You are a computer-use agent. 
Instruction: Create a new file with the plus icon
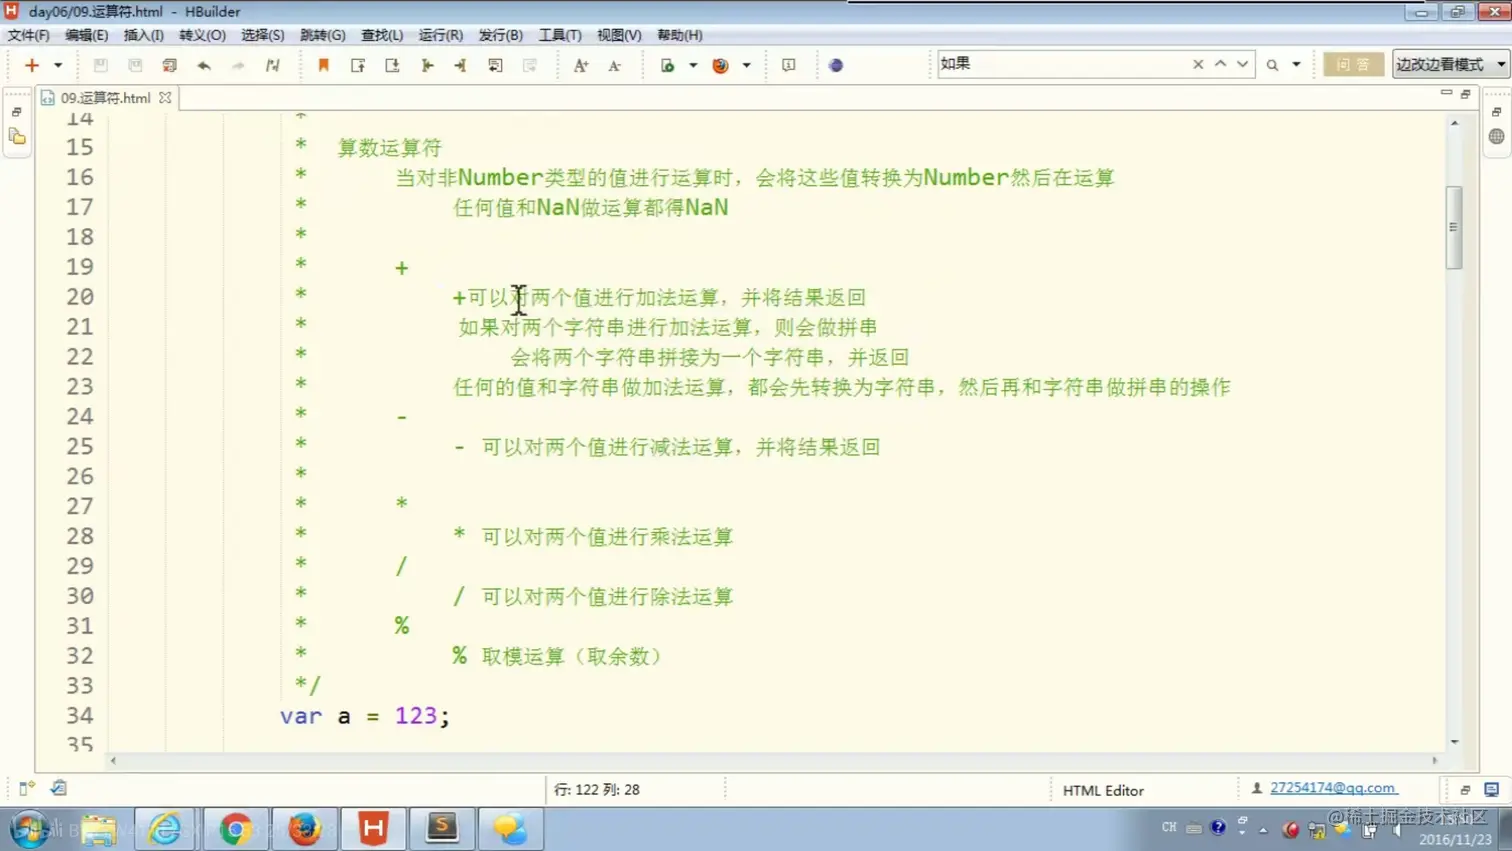click(x=30, y=64)
